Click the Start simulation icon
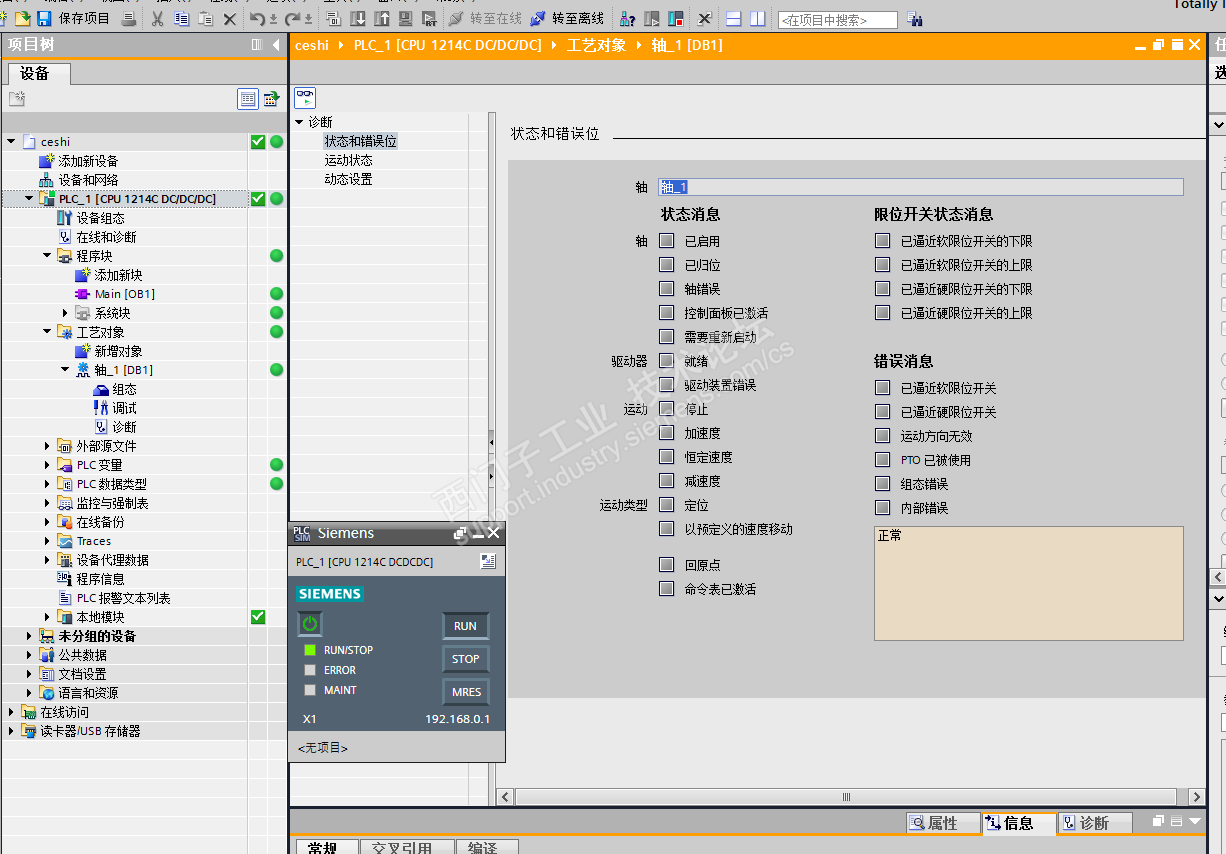 click(x=405, y=19)
